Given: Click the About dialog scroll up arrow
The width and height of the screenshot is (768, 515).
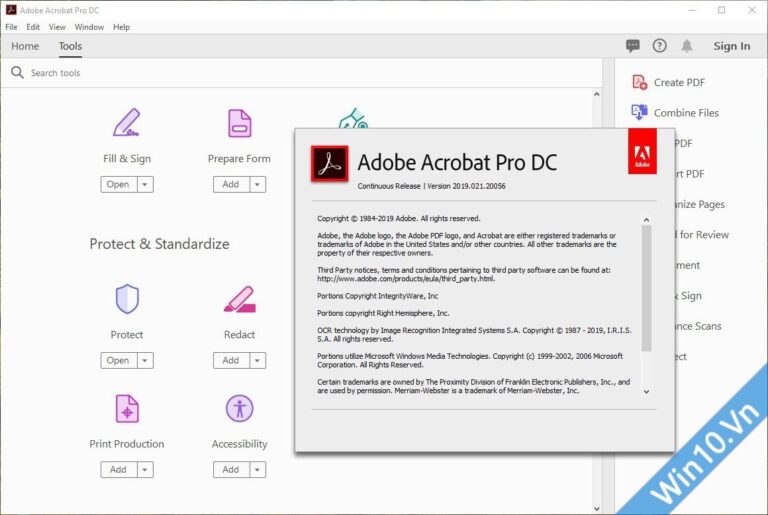Looking at the screenshot, I should [x=647, y=220].
